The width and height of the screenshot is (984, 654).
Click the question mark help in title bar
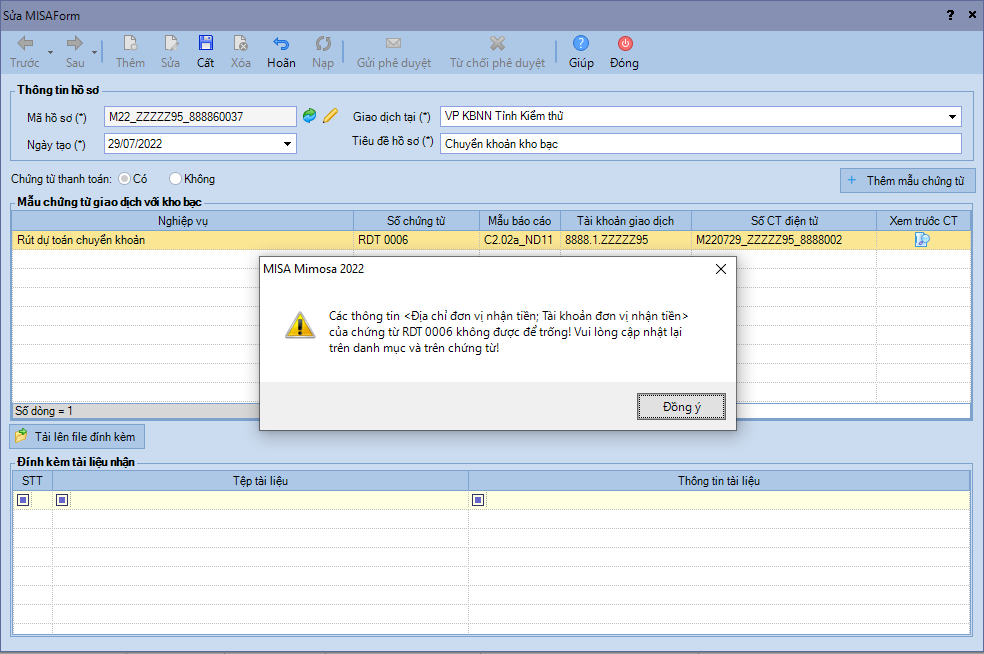pyautogui.click(x=950, y=15)
